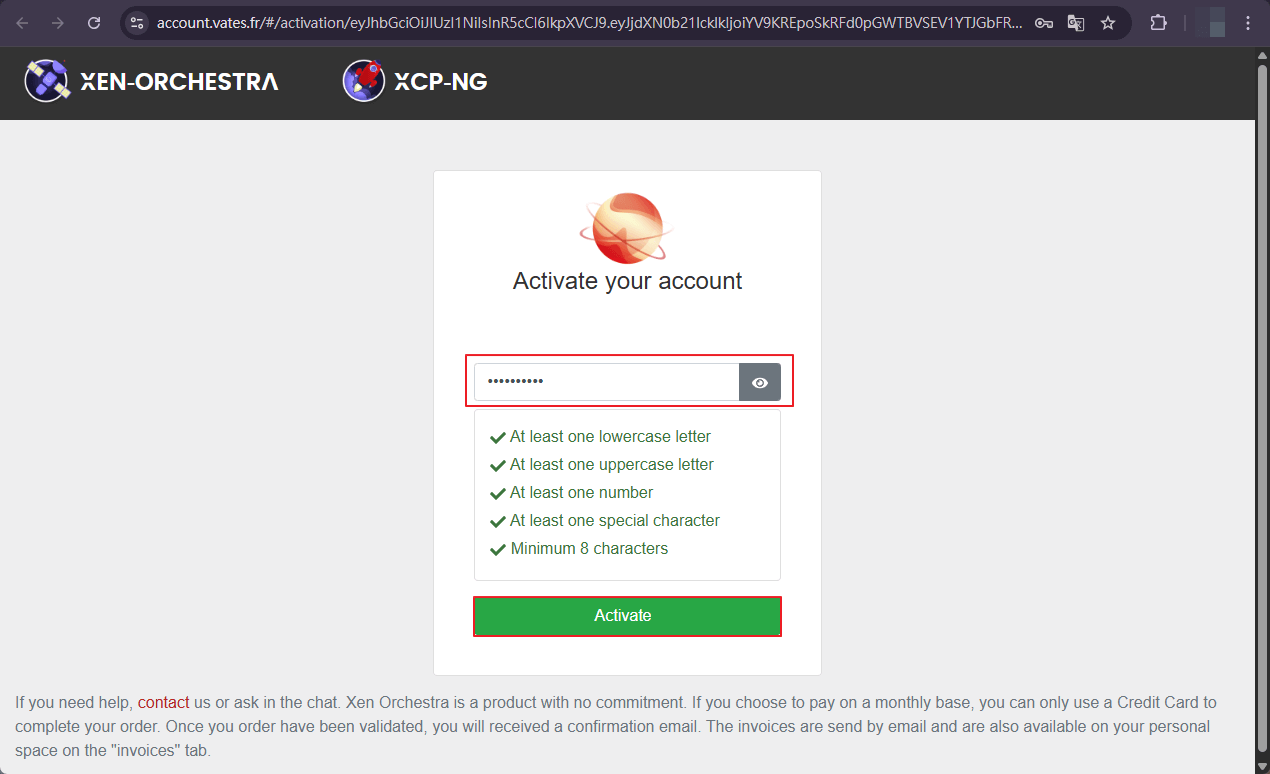Reload the page with the refresh icon

pyautogui.click(x=94, y=23)
